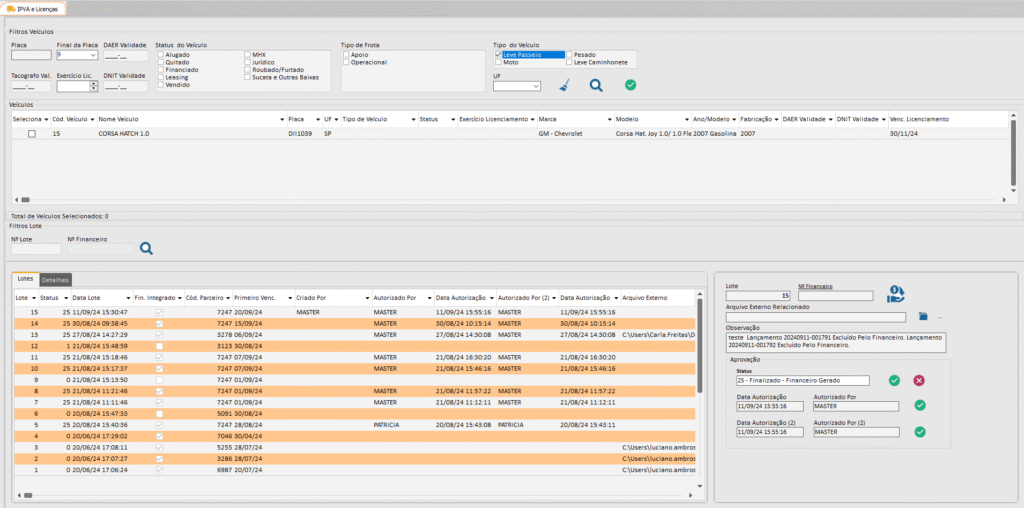Click the red X reject icon next to Status
Screen dimensions: 1024x508
[x=919, y=380]
